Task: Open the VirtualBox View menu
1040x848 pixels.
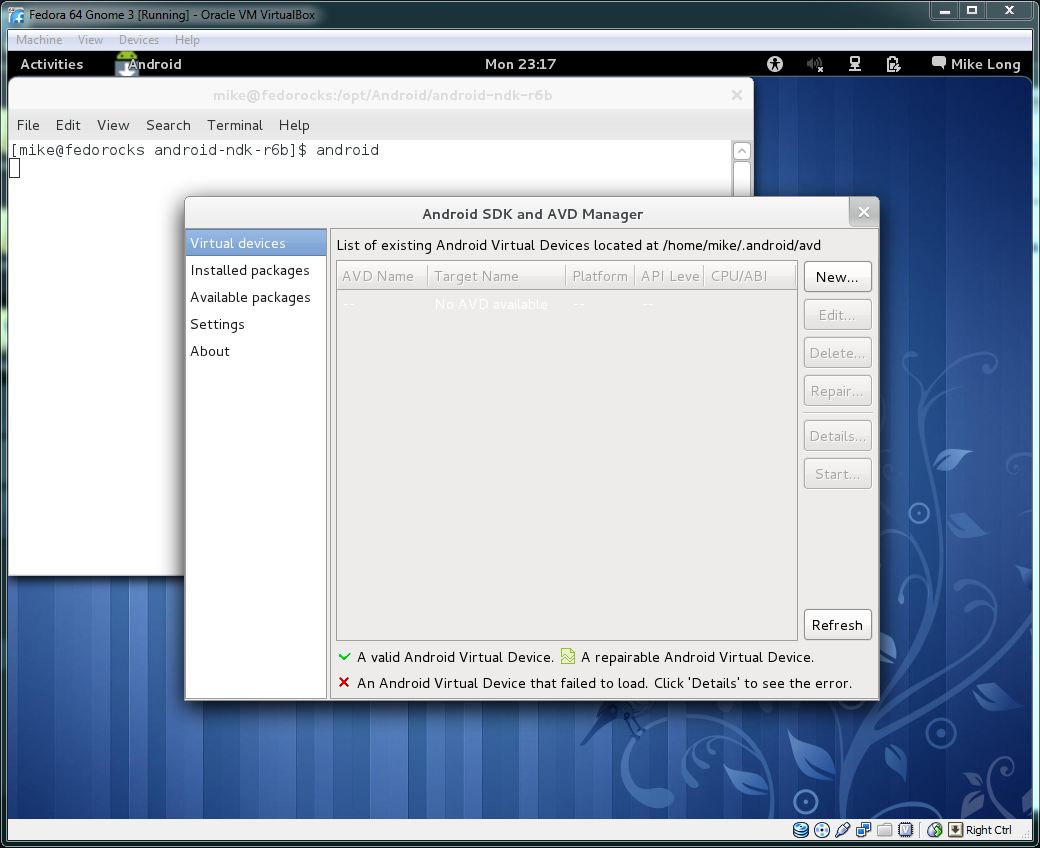Action: point(90,40)
